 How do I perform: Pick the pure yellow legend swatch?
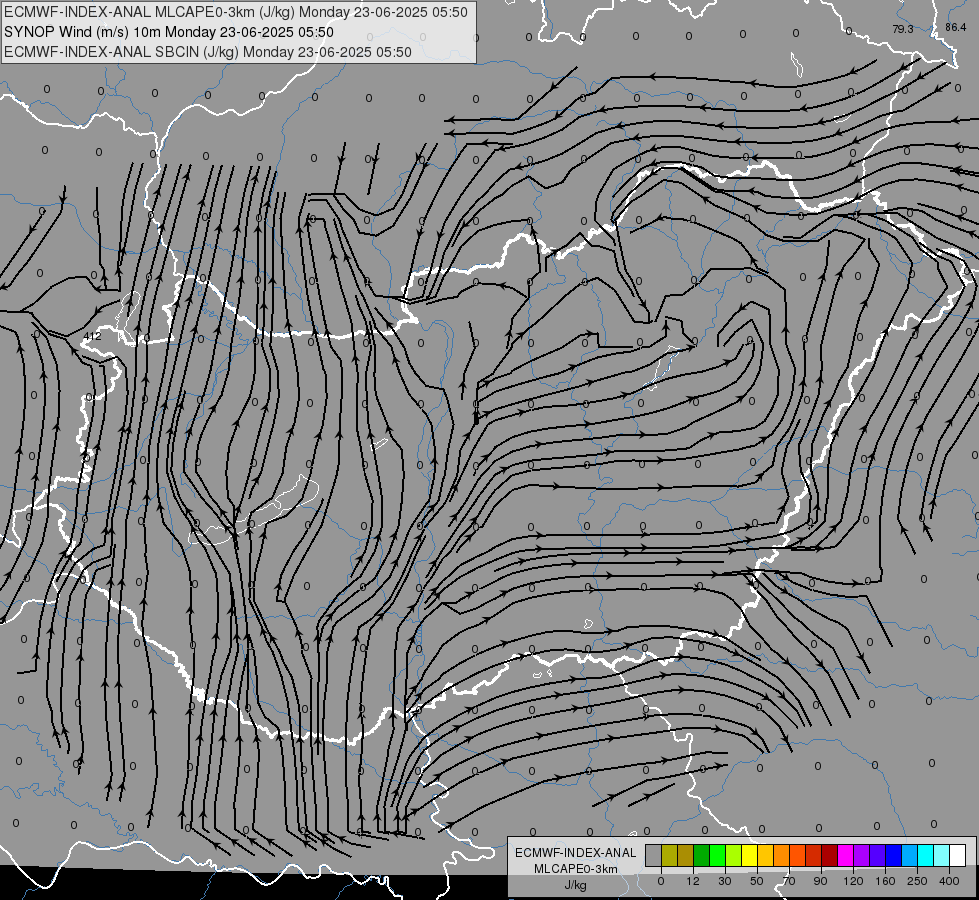tap(749, 855)
